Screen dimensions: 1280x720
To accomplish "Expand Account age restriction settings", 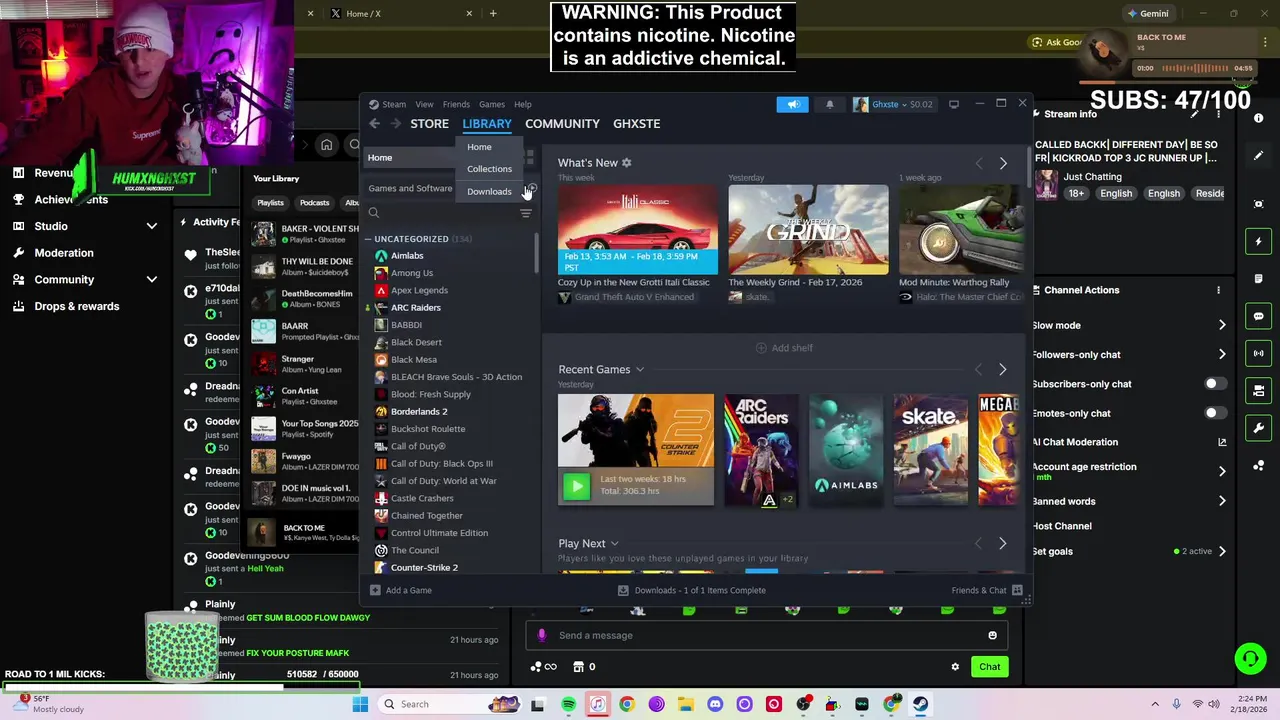I will click(1222, 471).
